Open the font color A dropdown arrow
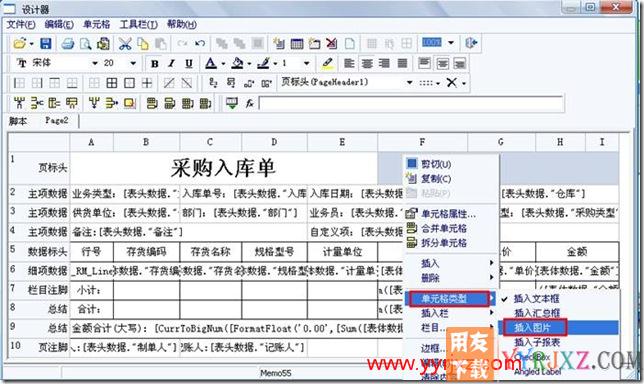The height and width of the screenshot is (384, 644). (x=223, y=64)
